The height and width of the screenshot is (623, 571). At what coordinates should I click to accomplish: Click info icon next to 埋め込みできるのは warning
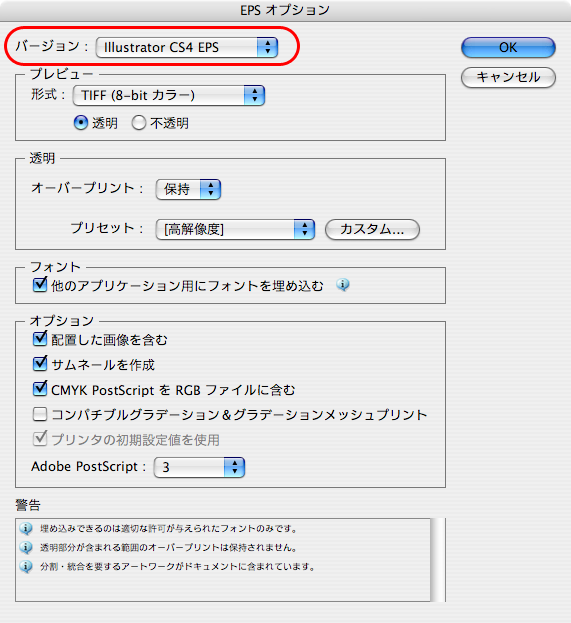[26, 528]
